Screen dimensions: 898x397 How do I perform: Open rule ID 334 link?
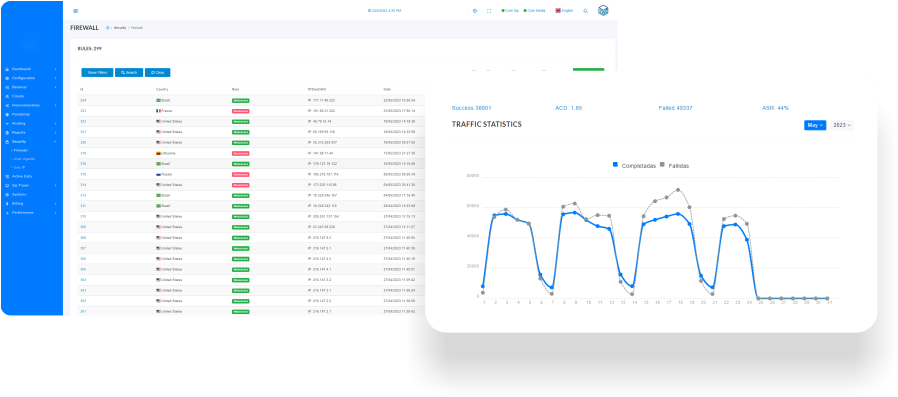pyautogui.click(x=83, y=100)
